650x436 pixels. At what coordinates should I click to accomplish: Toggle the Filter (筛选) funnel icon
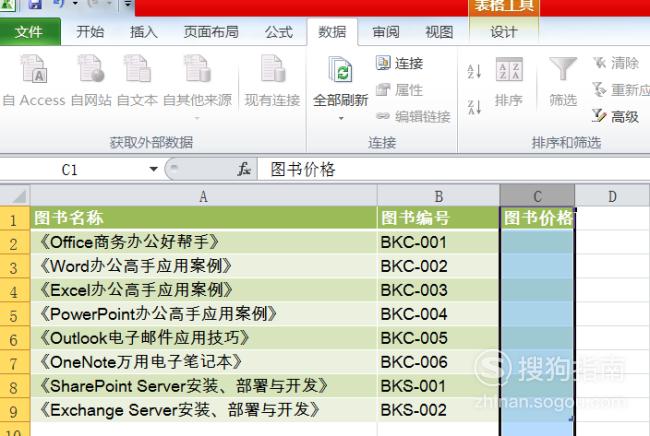click(x=563, y=68)
